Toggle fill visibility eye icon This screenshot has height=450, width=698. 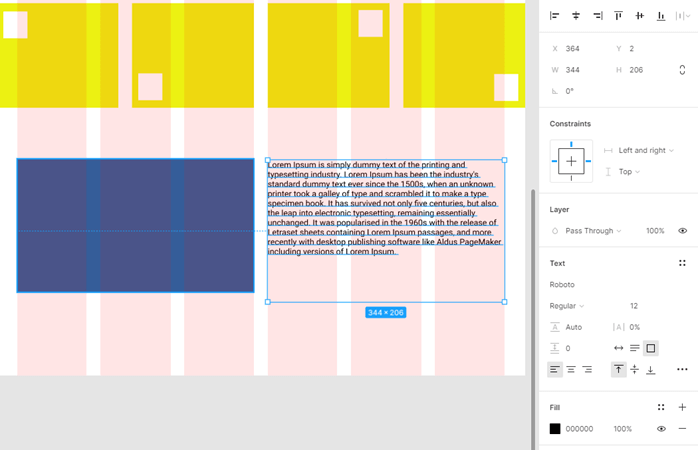pyautogui.click(x=661, y=429)
